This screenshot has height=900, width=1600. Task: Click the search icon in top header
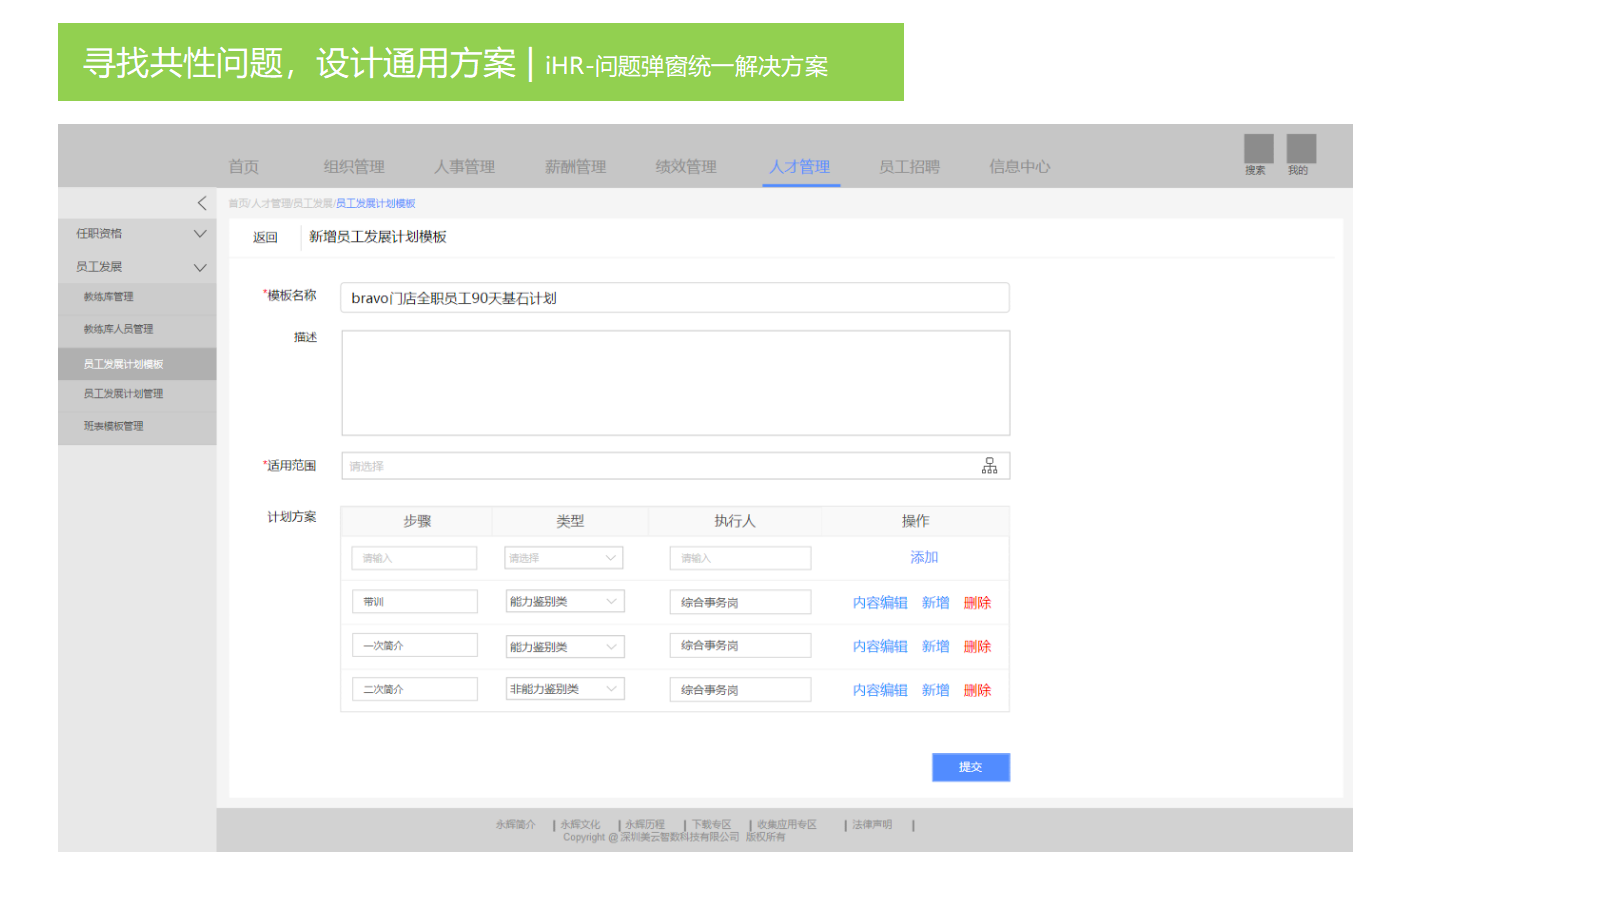(x=1258, y=149)
